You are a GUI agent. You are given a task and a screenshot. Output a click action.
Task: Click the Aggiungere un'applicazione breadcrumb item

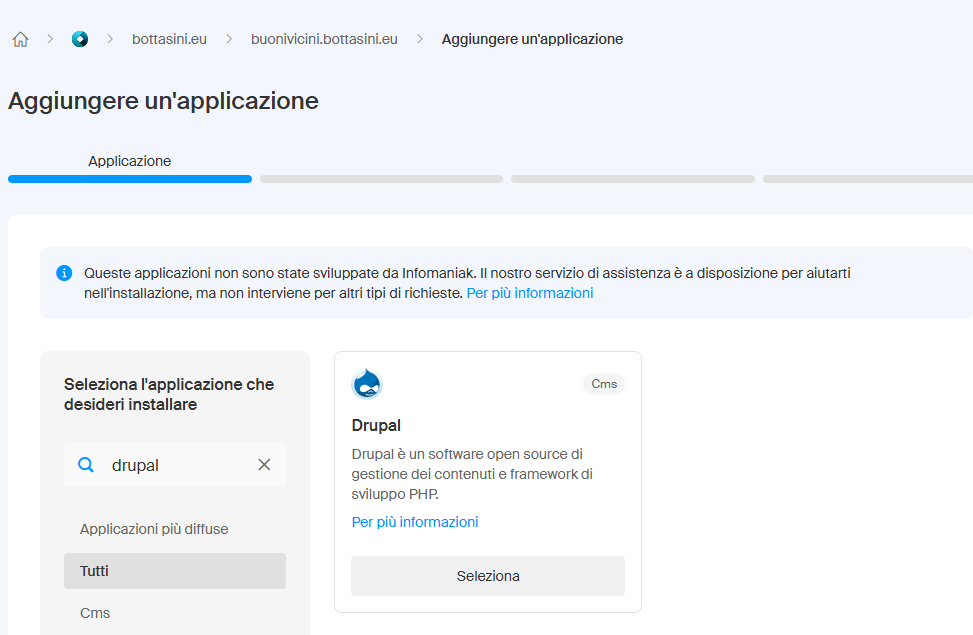tap(532, 40)
